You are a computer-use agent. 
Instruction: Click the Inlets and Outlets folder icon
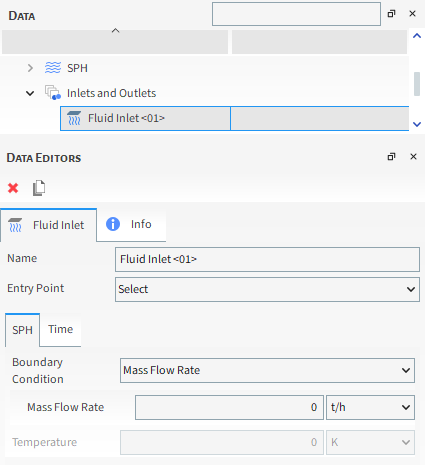point(53,93)
